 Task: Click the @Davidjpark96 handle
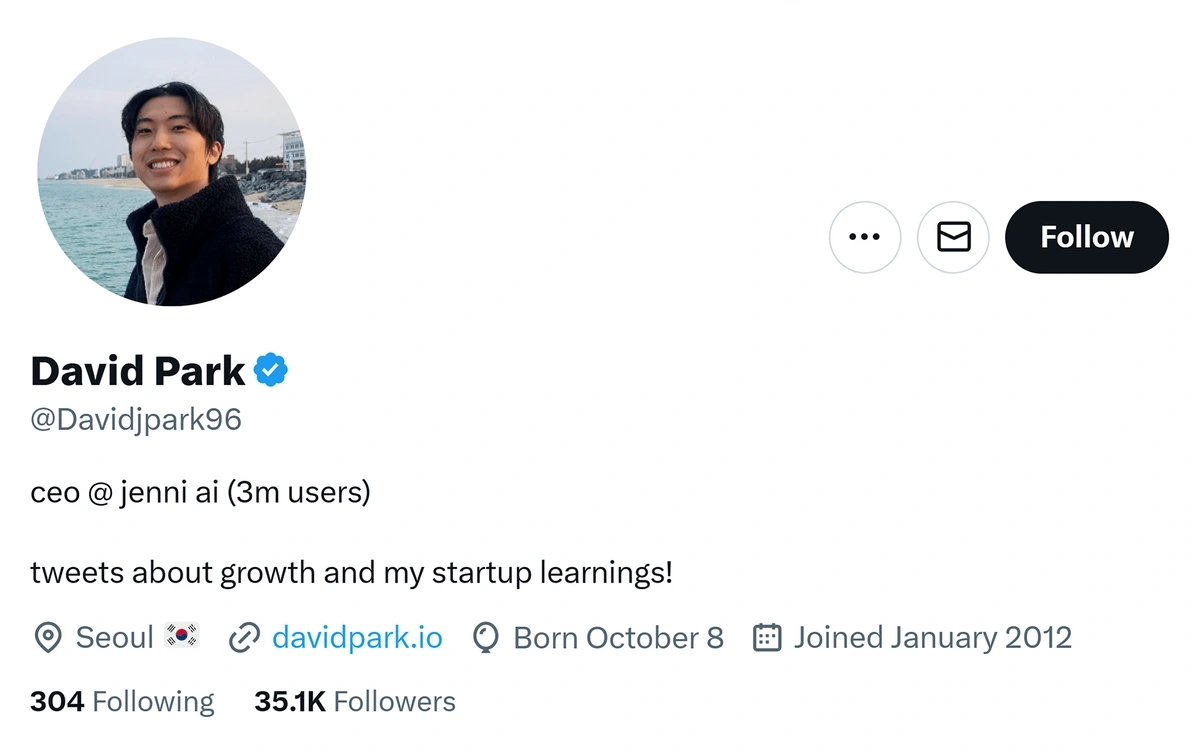point(136,419)
